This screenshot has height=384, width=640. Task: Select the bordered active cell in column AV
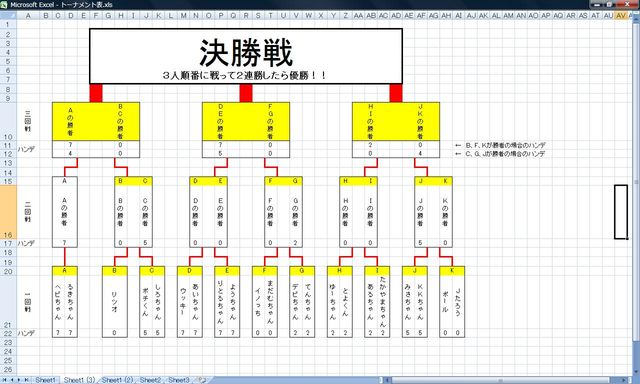click(x=621, y=212)
